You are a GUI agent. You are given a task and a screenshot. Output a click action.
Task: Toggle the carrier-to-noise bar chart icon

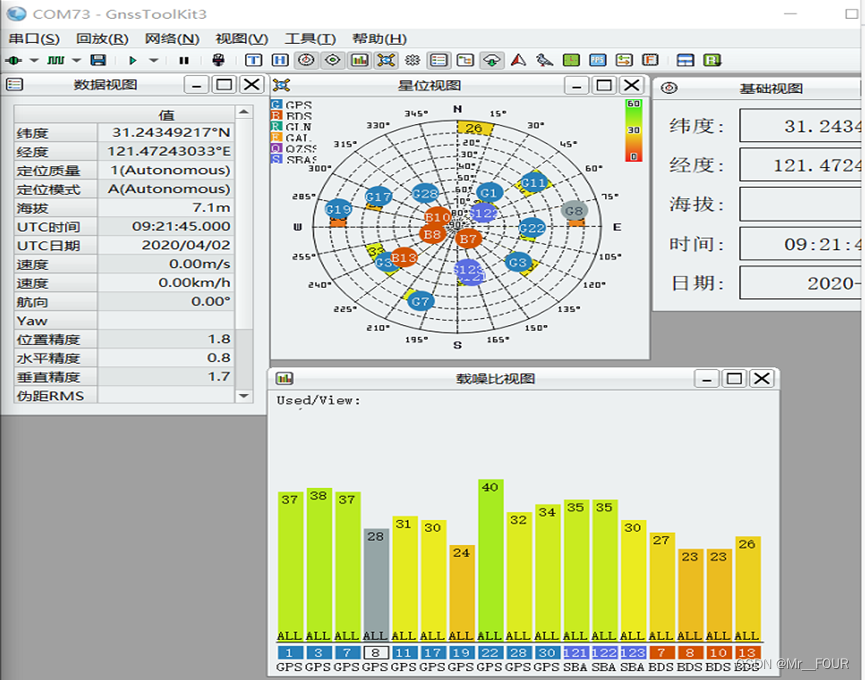click(360, 60)
